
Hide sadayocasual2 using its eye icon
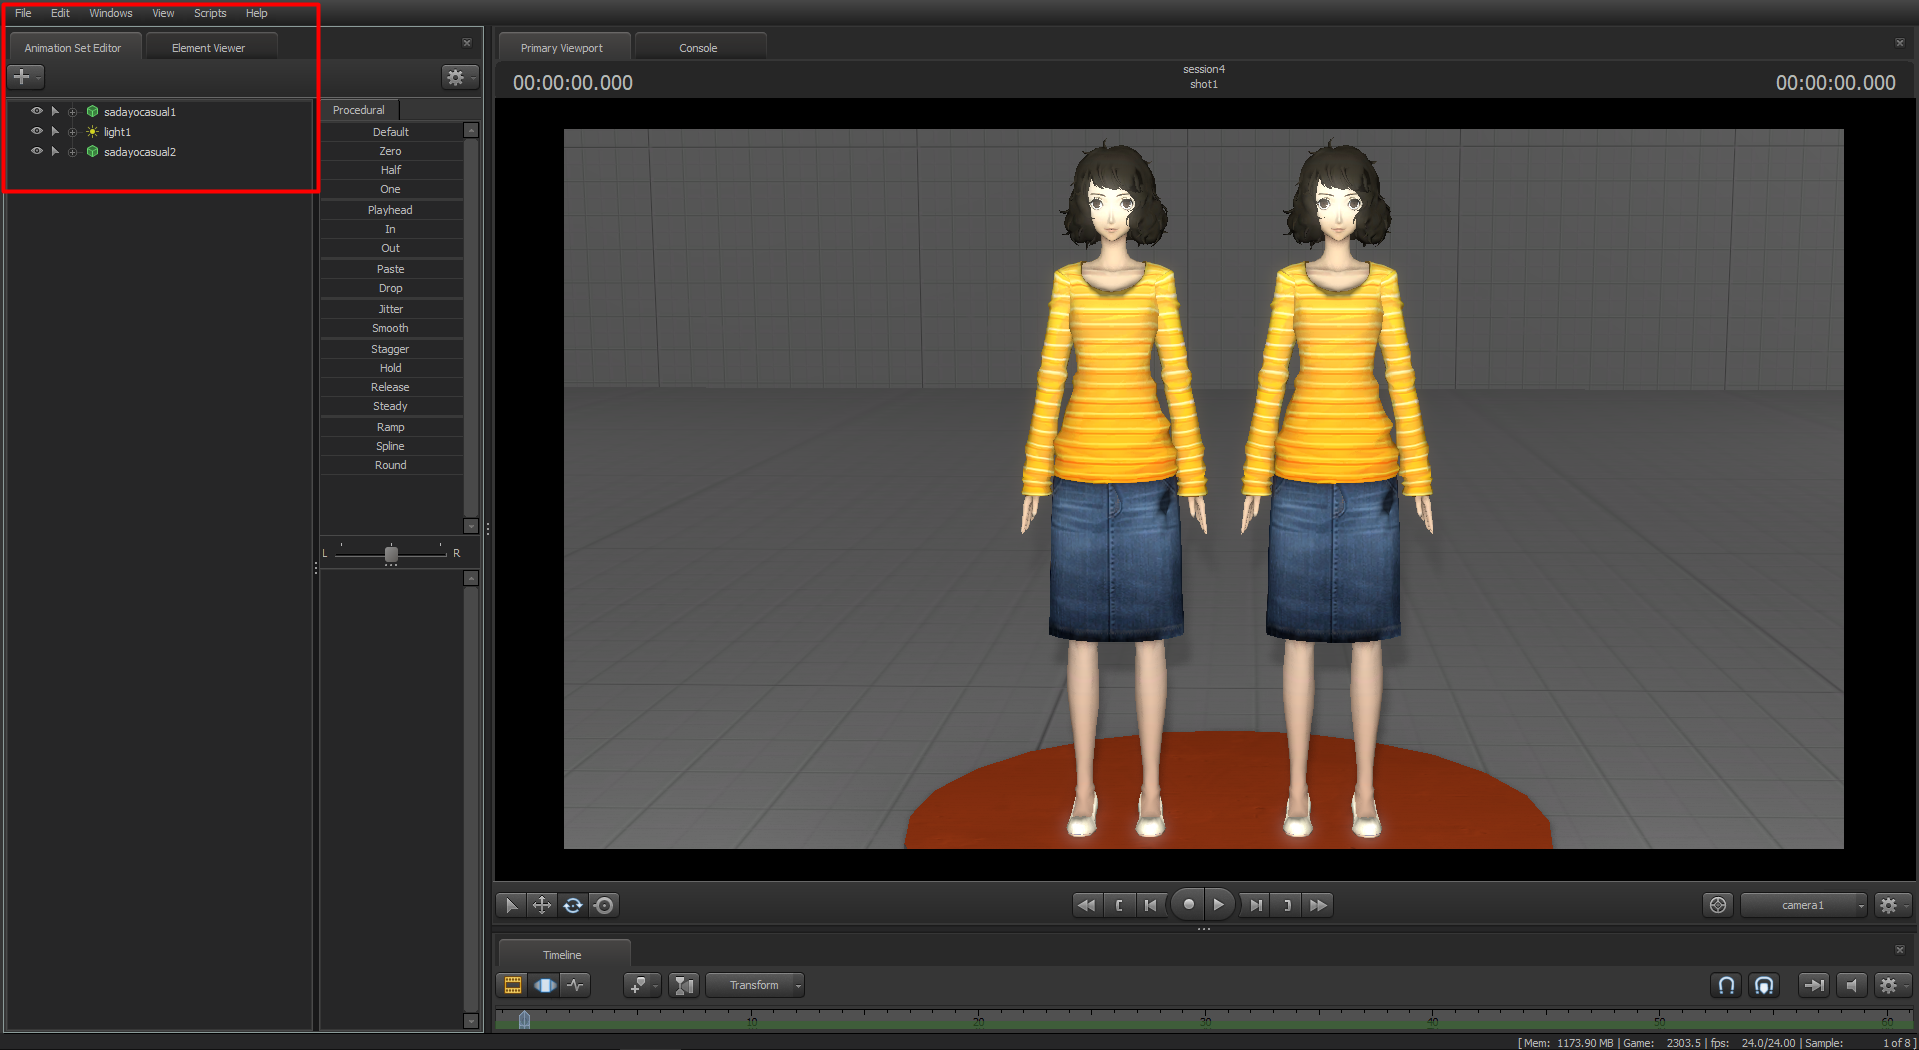click(37, 151)
